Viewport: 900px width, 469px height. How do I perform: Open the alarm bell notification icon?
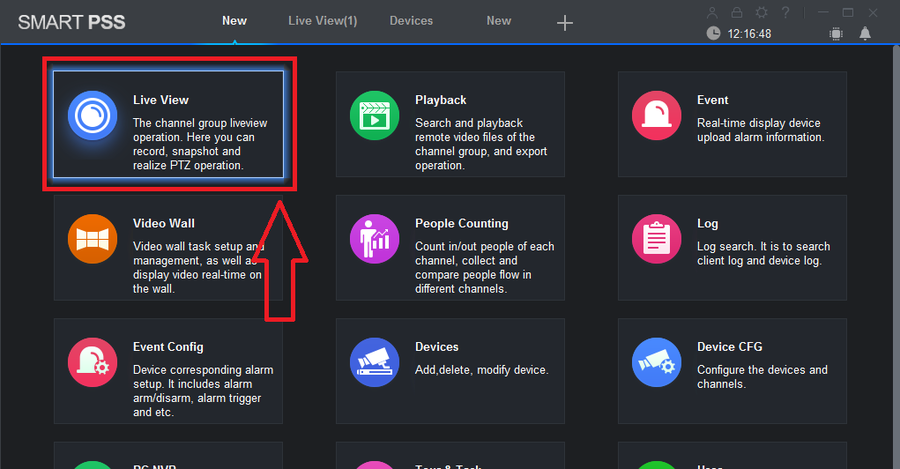(x=865, y=34)
